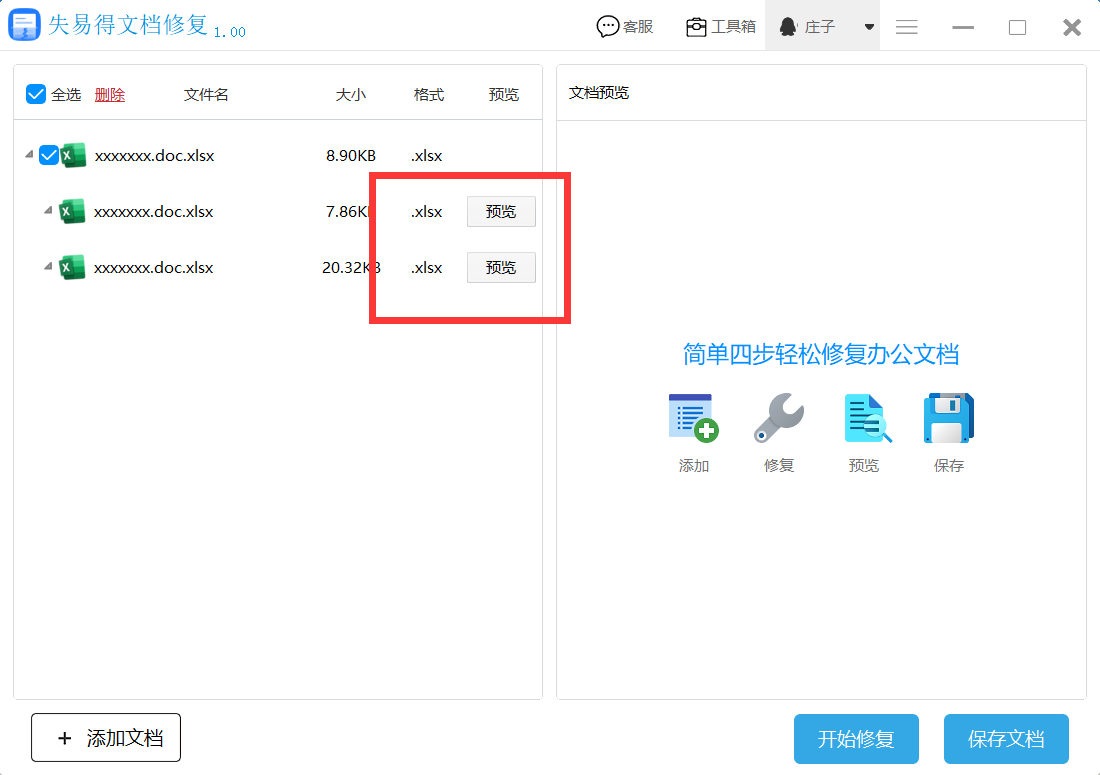Collapse the 8.90KB file tree row
The image size is (1100, 775).
point(29,154)
